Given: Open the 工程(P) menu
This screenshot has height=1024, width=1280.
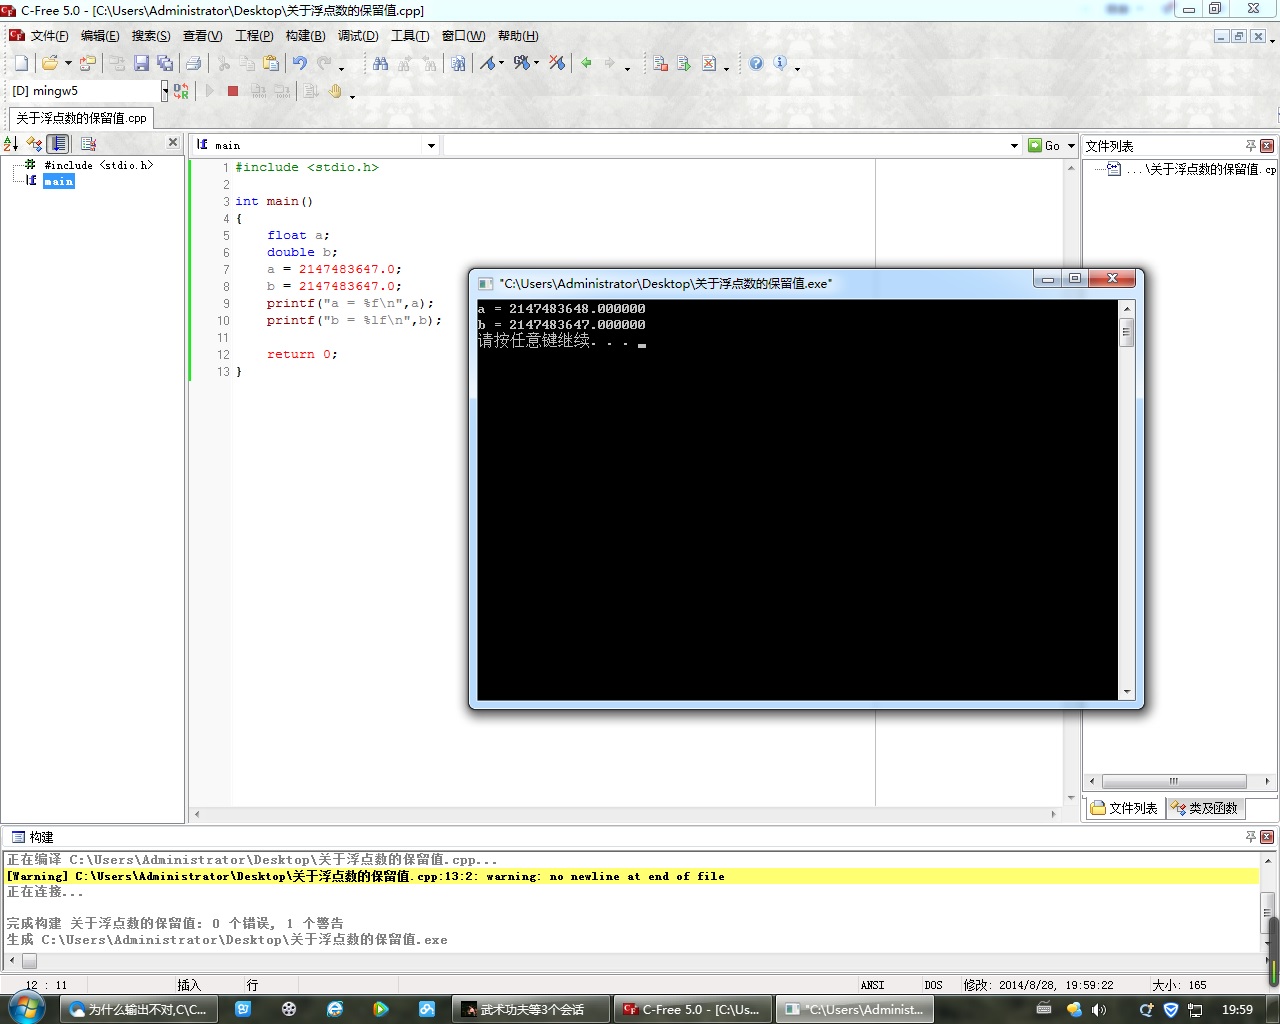Looking at the screenshot, I should pos(254,36).
